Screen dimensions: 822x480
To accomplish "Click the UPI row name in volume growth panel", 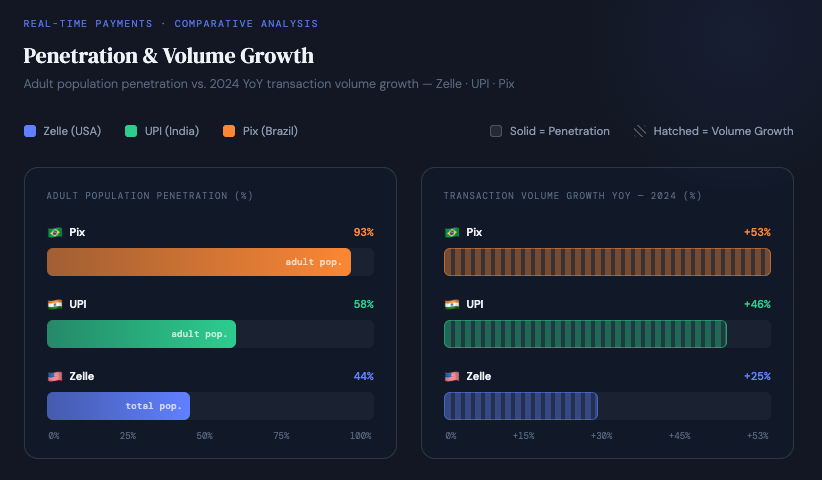I will point(475,304).
